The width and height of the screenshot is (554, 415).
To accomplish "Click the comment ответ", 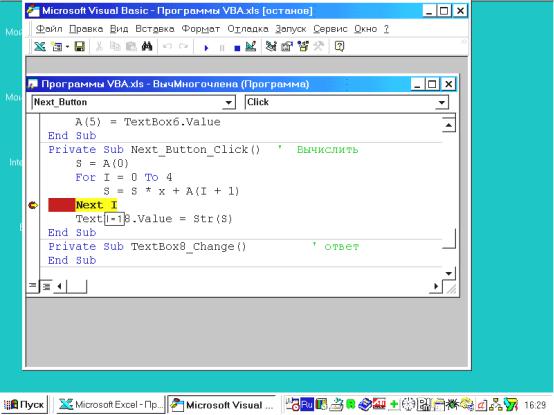I will coord(341,247).
